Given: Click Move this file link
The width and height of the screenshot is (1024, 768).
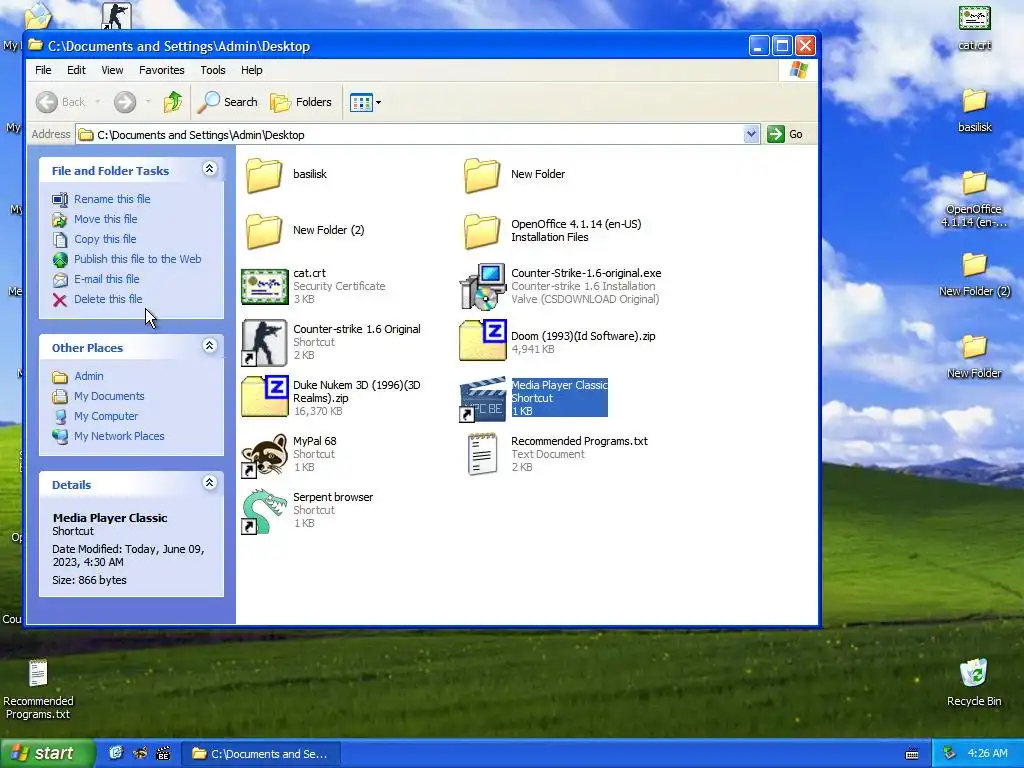Looking at the screenshot, I should point(105,219).
